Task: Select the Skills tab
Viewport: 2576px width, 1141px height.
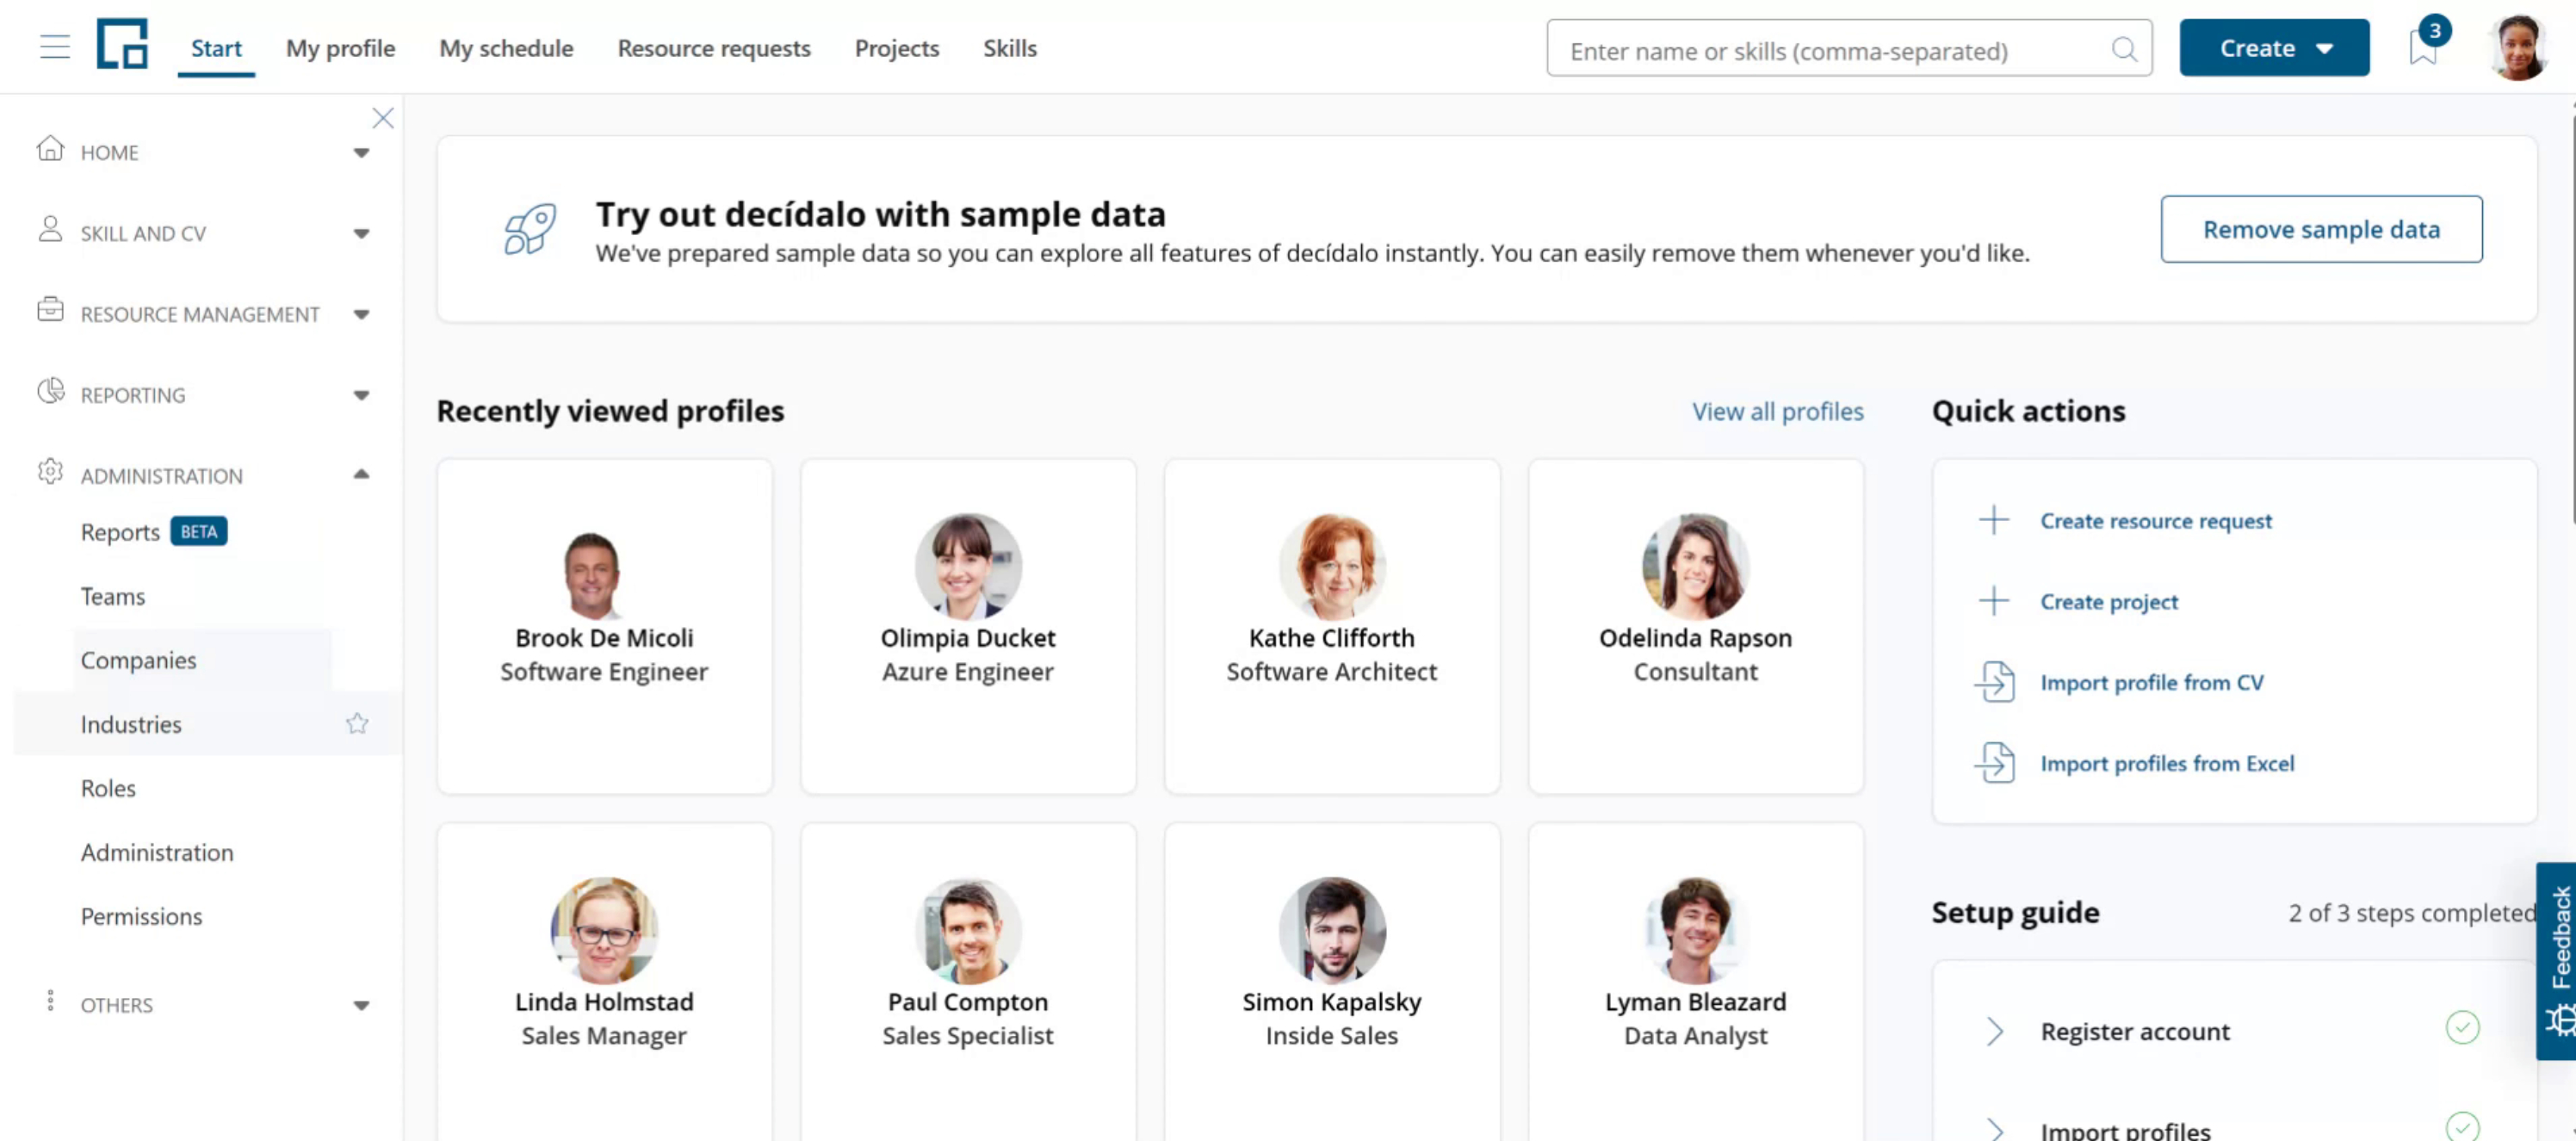Action: (1009, 48)
